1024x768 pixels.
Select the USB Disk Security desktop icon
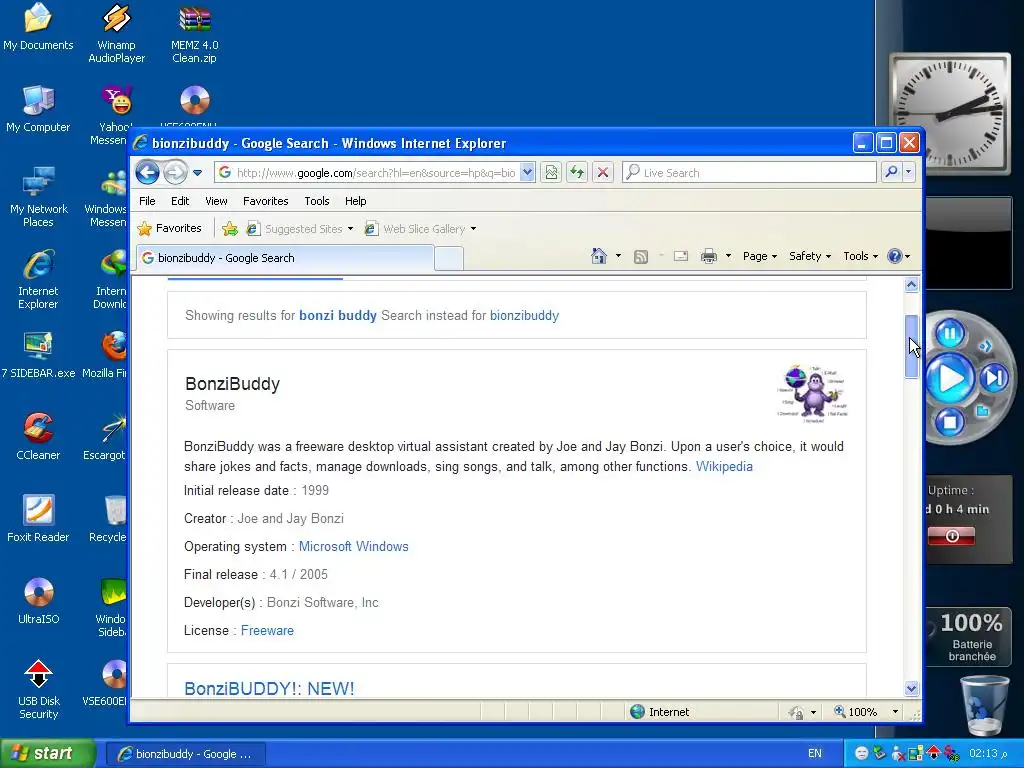[x=39, y=689]
